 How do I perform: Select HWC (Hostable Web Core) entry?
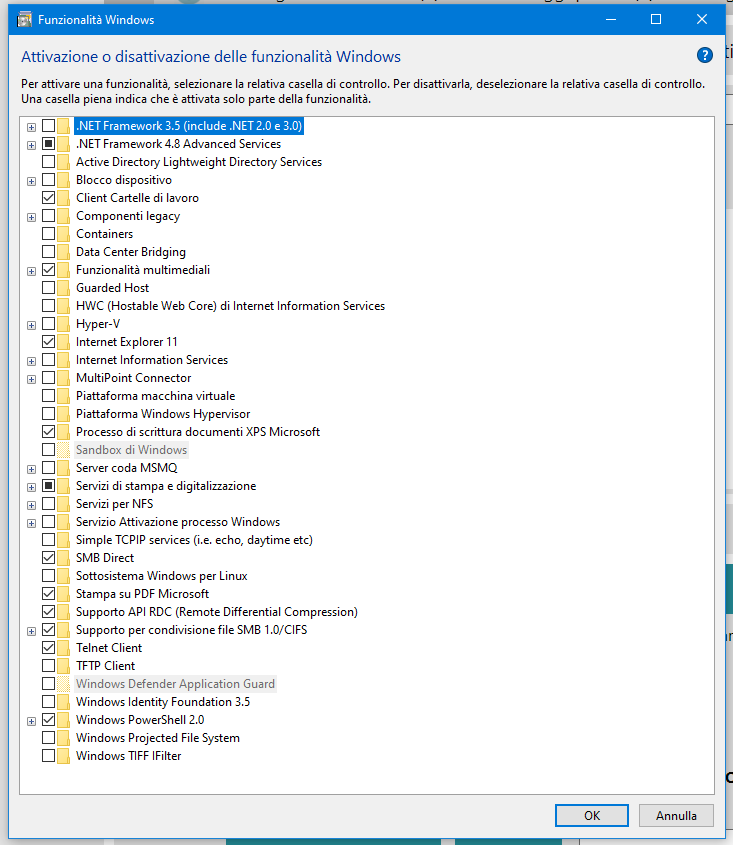[230, 306]
